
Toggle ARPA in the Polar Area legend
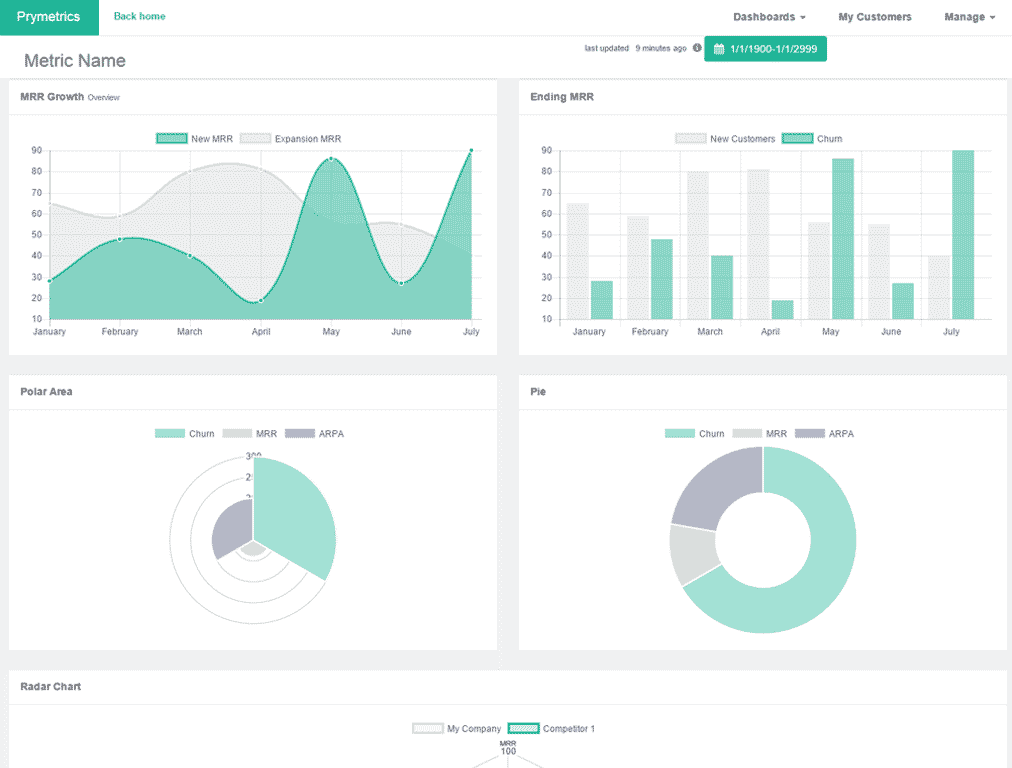tap(314, 434)
